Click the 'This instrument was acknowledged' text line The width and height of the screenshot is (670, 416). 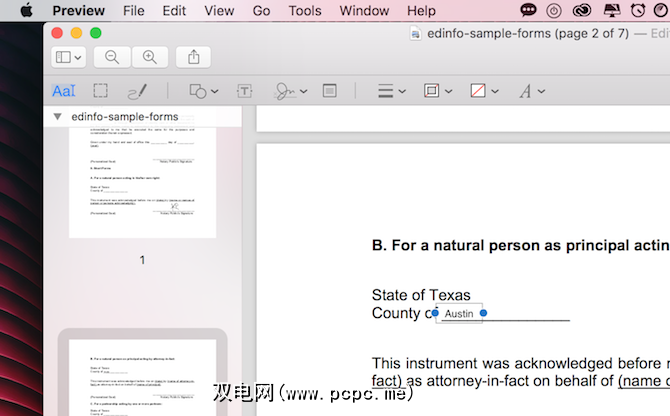pos(520,363)
